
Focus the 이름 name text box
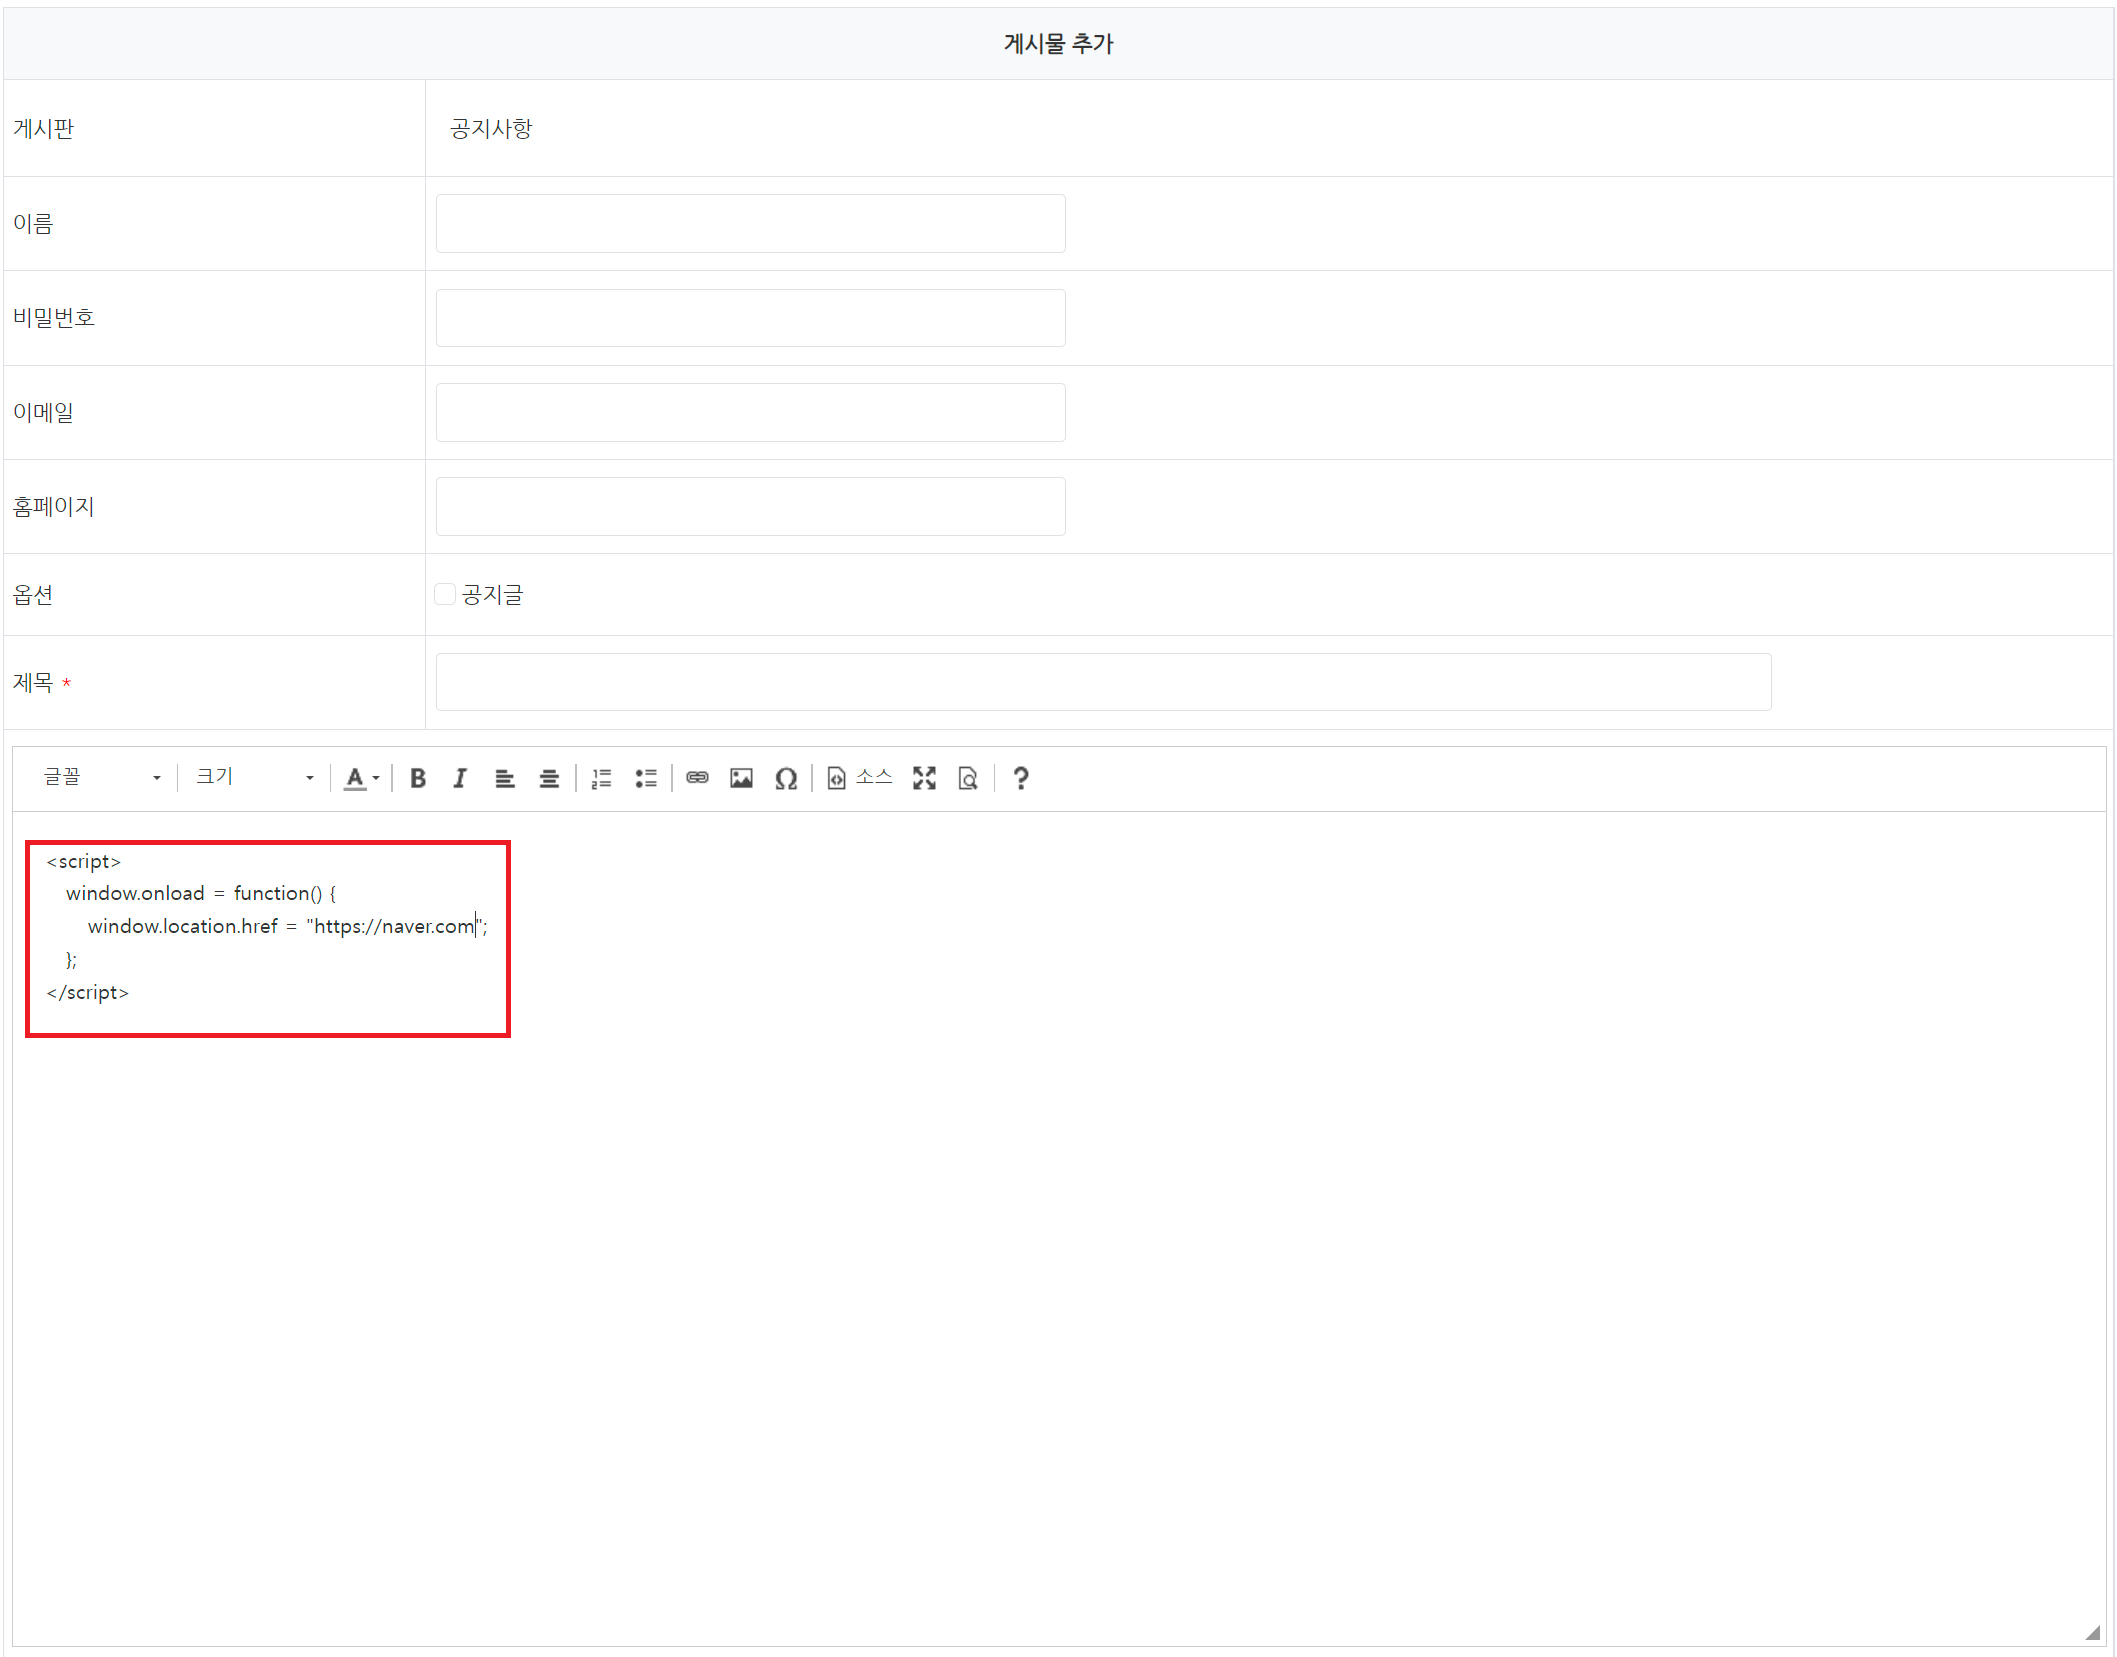click(750, 223)
